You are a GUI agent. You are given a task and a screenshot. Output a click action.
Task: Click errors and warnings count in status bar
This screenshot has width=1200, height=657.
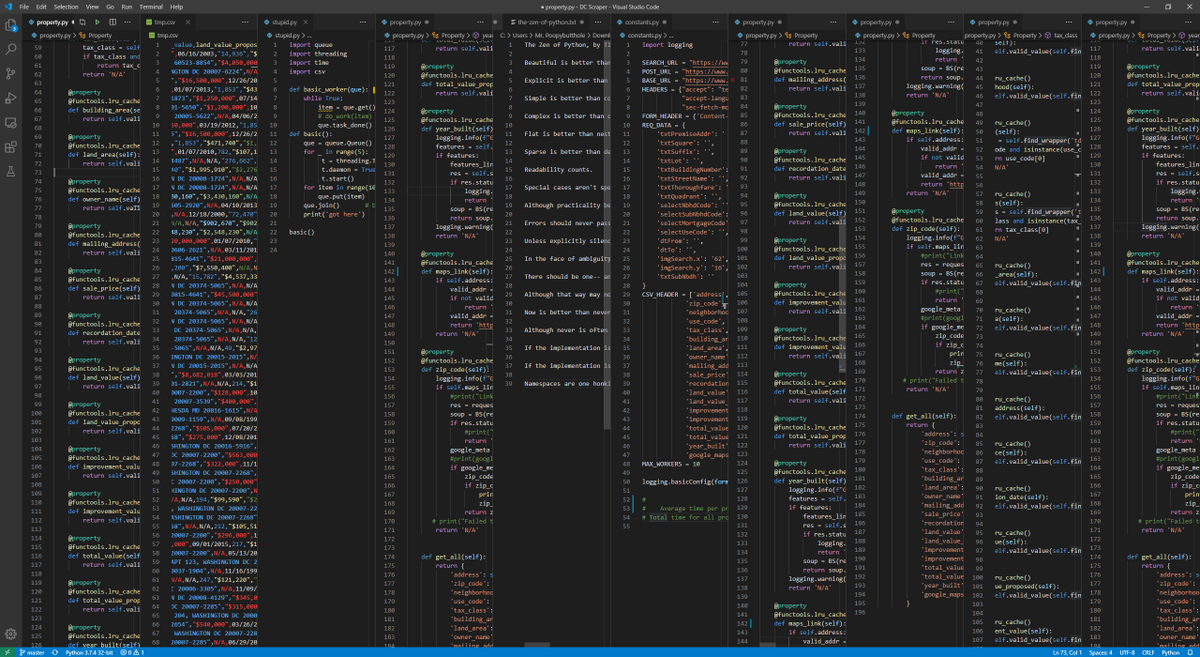coord(133,652)
